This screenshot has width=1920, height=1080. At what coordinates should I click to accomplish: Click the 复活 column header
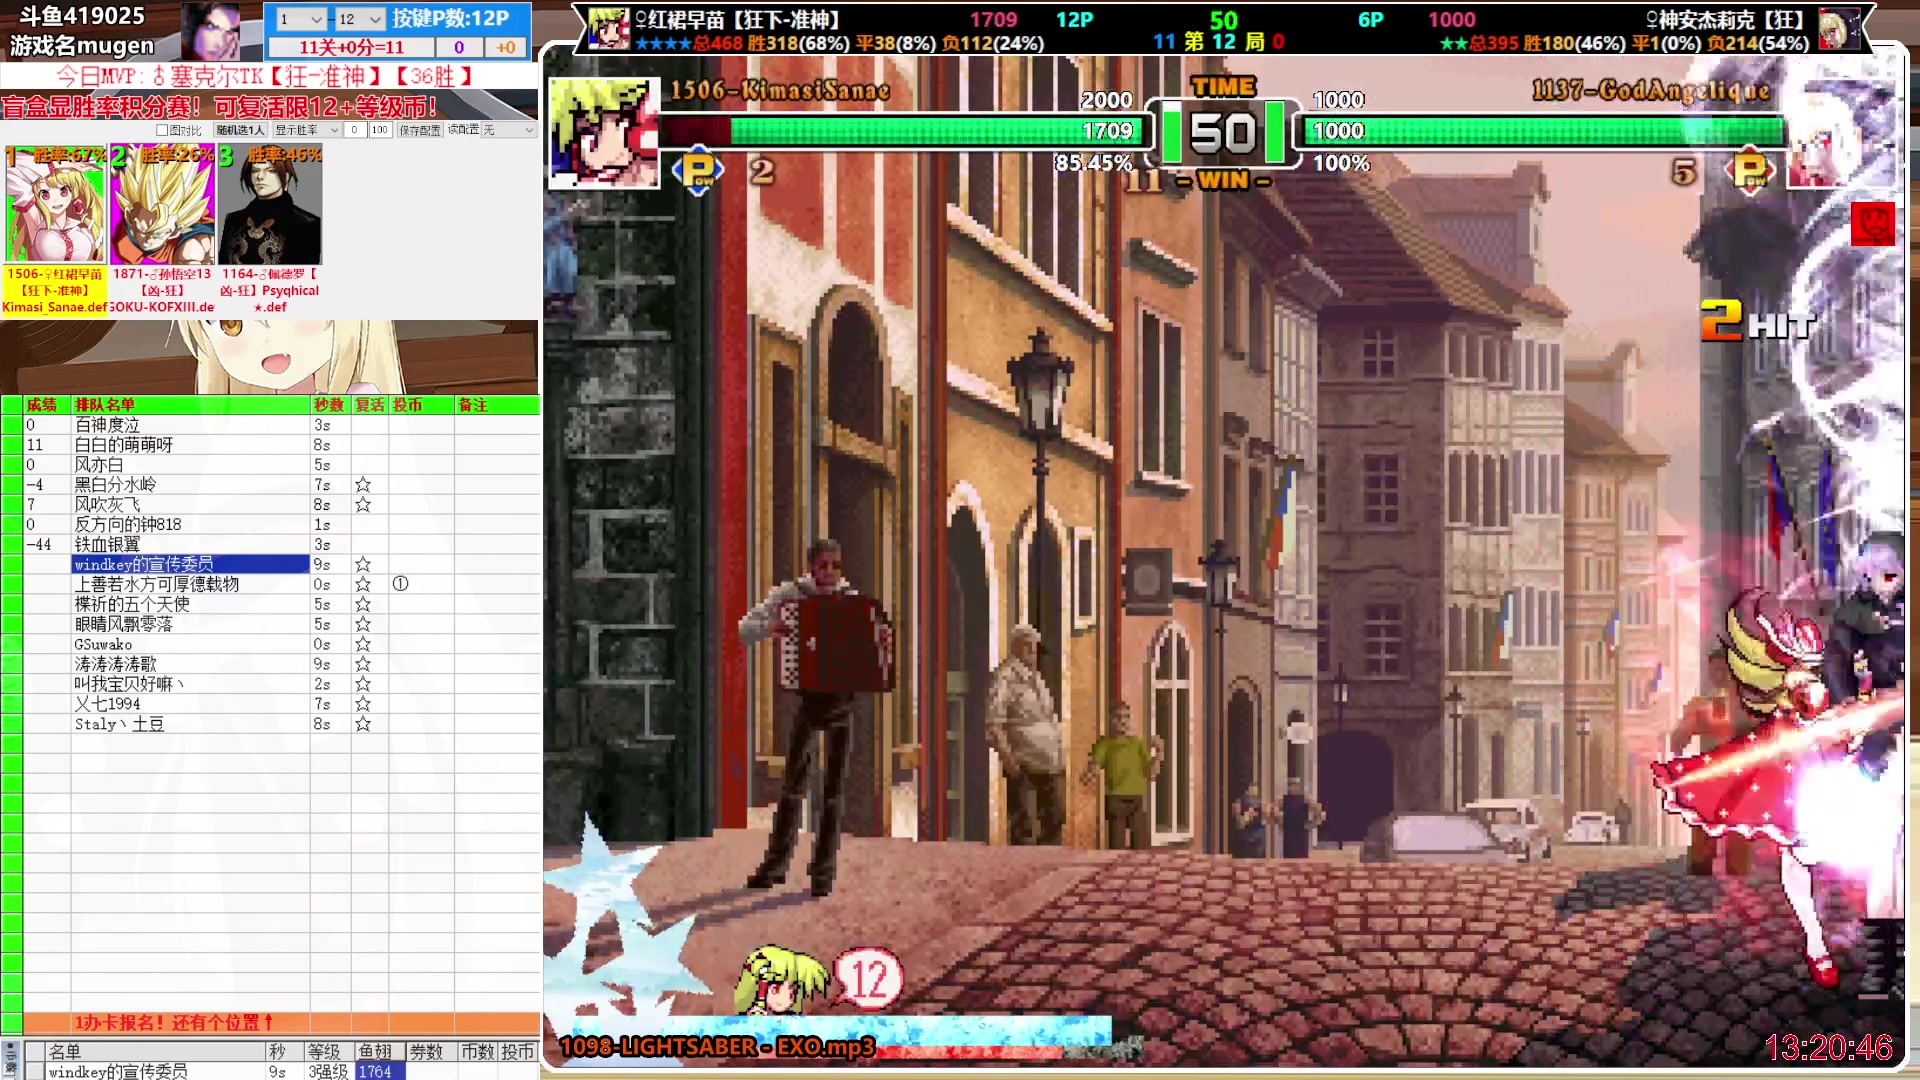(370, 405)
